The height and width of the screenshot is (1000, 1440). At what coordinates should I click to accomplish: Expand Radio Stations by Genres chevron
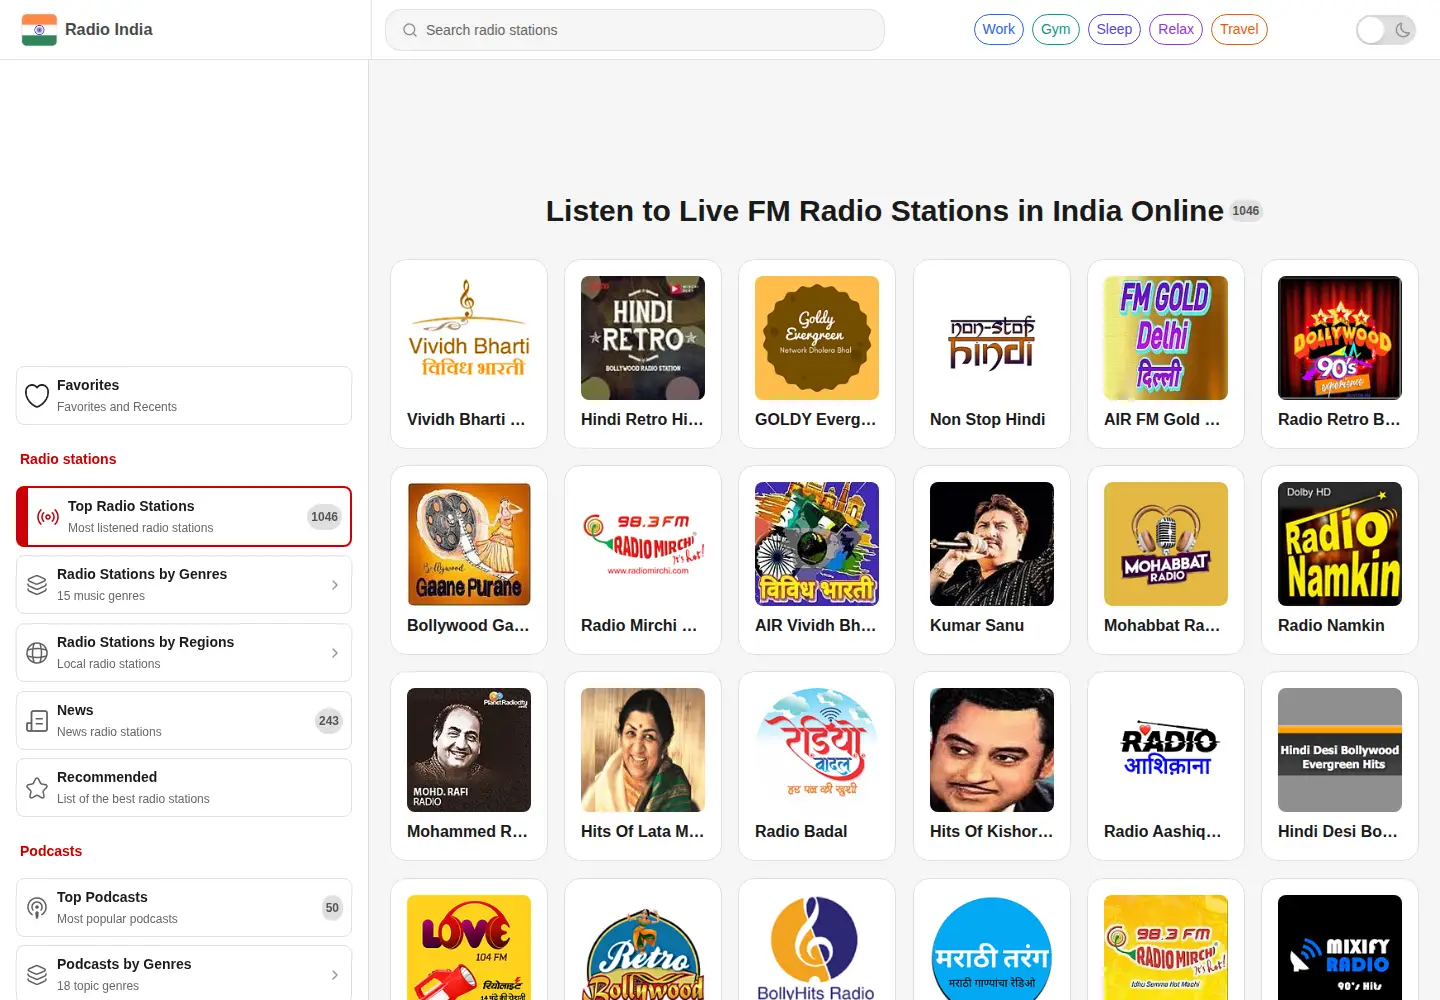pos(335,585)
